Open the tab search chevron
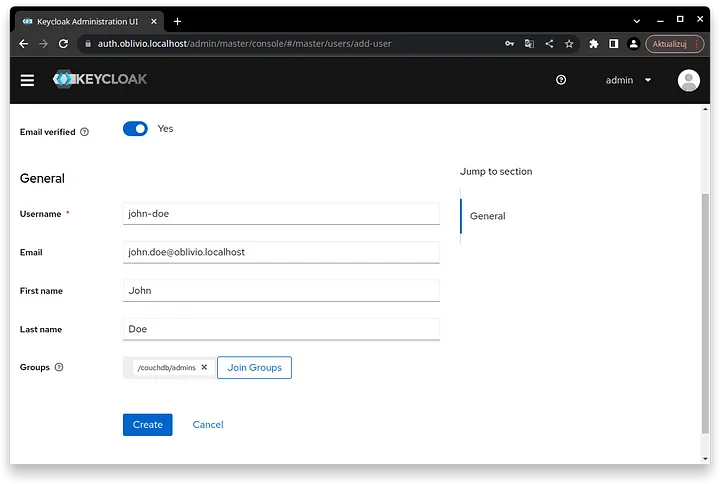720x484 pixels. [636, 21]
